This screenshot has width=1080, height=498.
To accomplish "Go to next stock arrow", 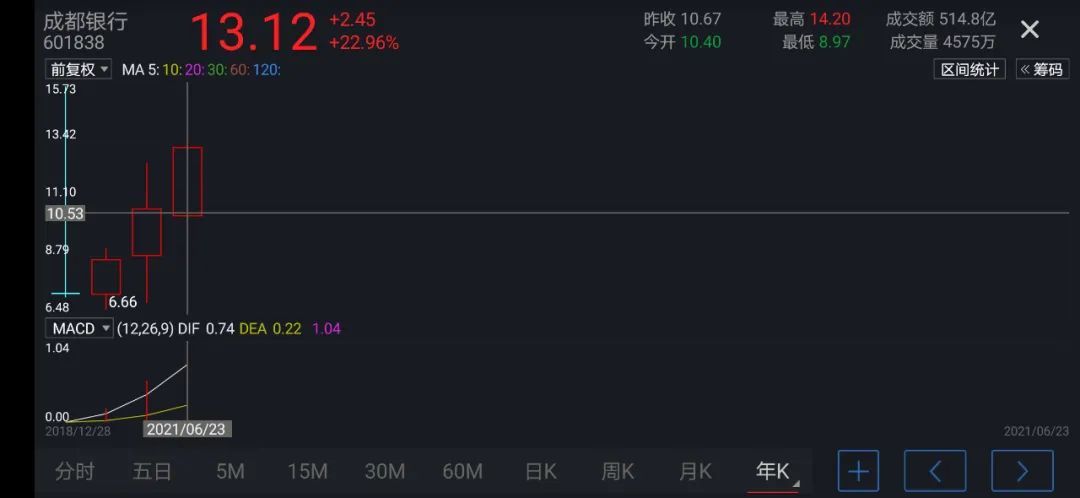I will tap(1022, 470).
